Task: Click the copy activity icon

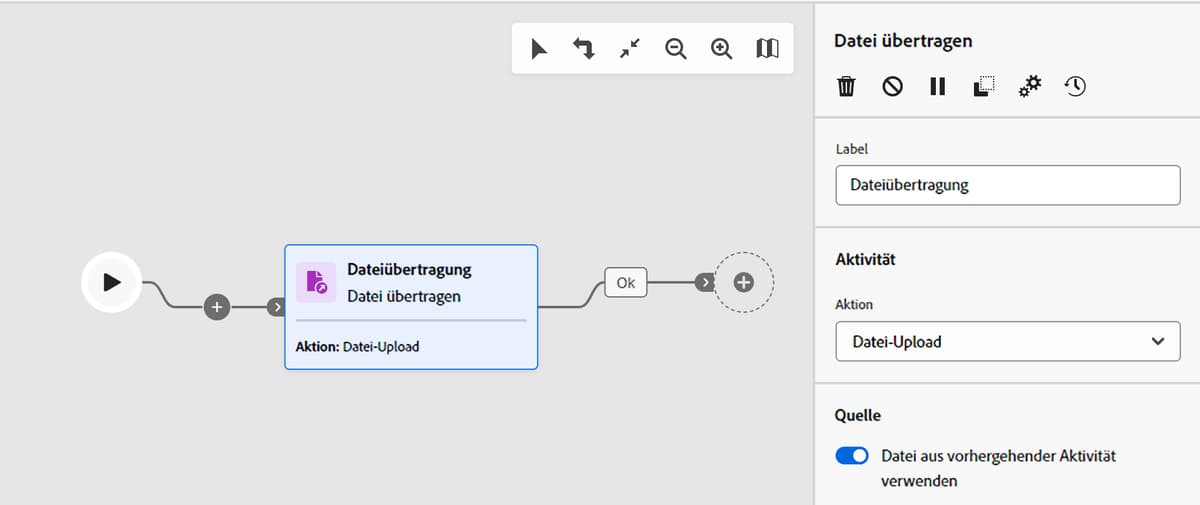Action: pos(983,87)
